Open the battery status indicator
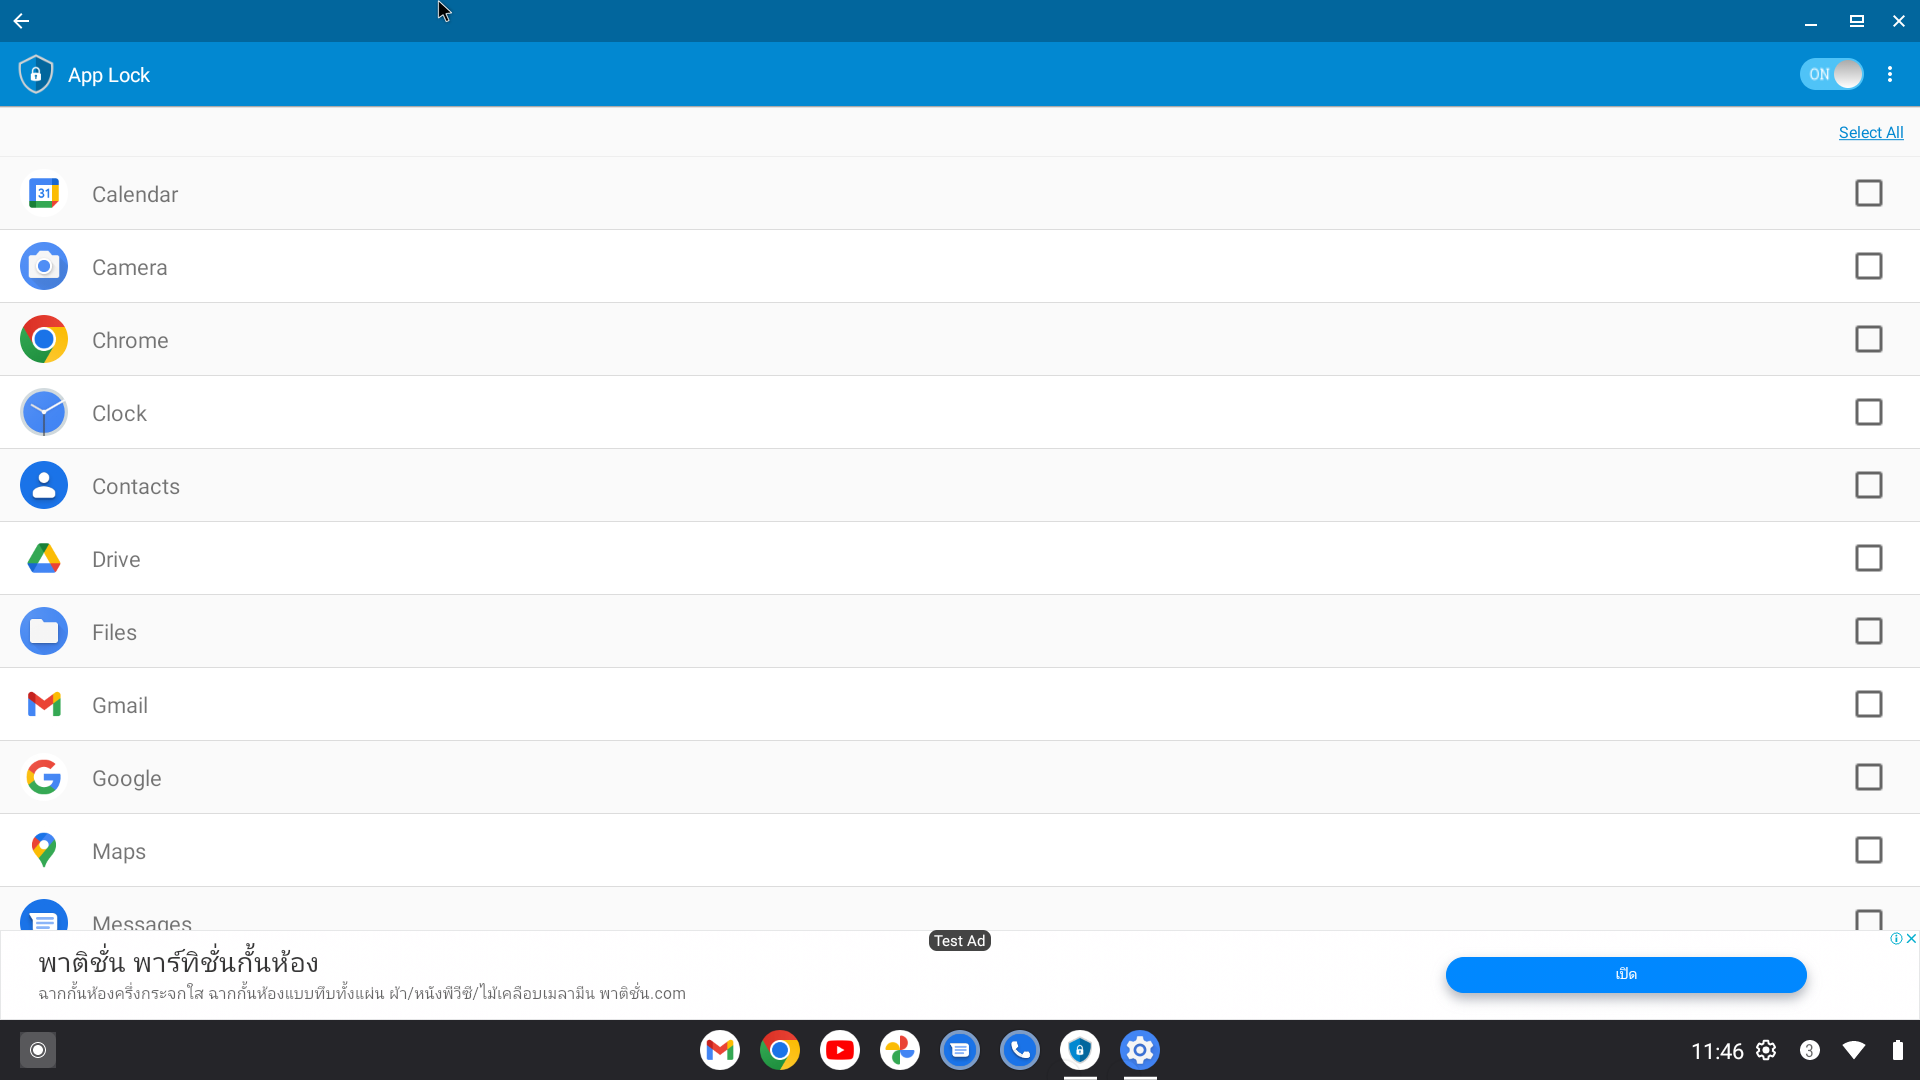The height and width of the screenshot is (1080, 1920). [1899, 1050]
